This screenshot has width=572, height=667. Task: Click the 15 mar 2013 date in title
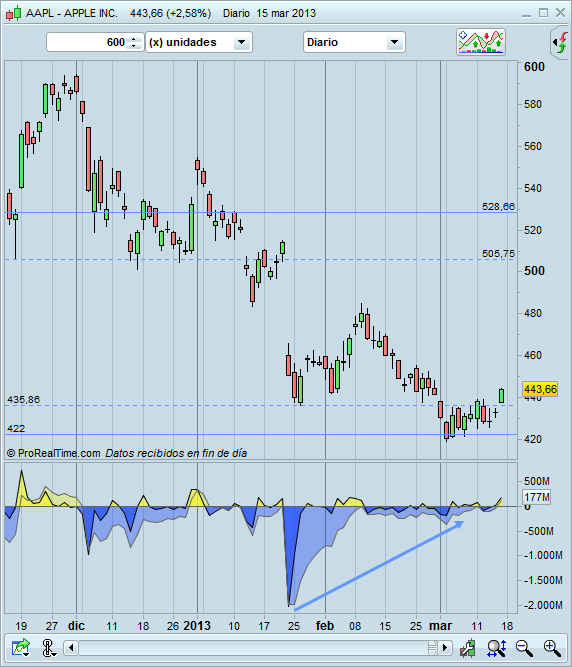click(x=286, y=13)
